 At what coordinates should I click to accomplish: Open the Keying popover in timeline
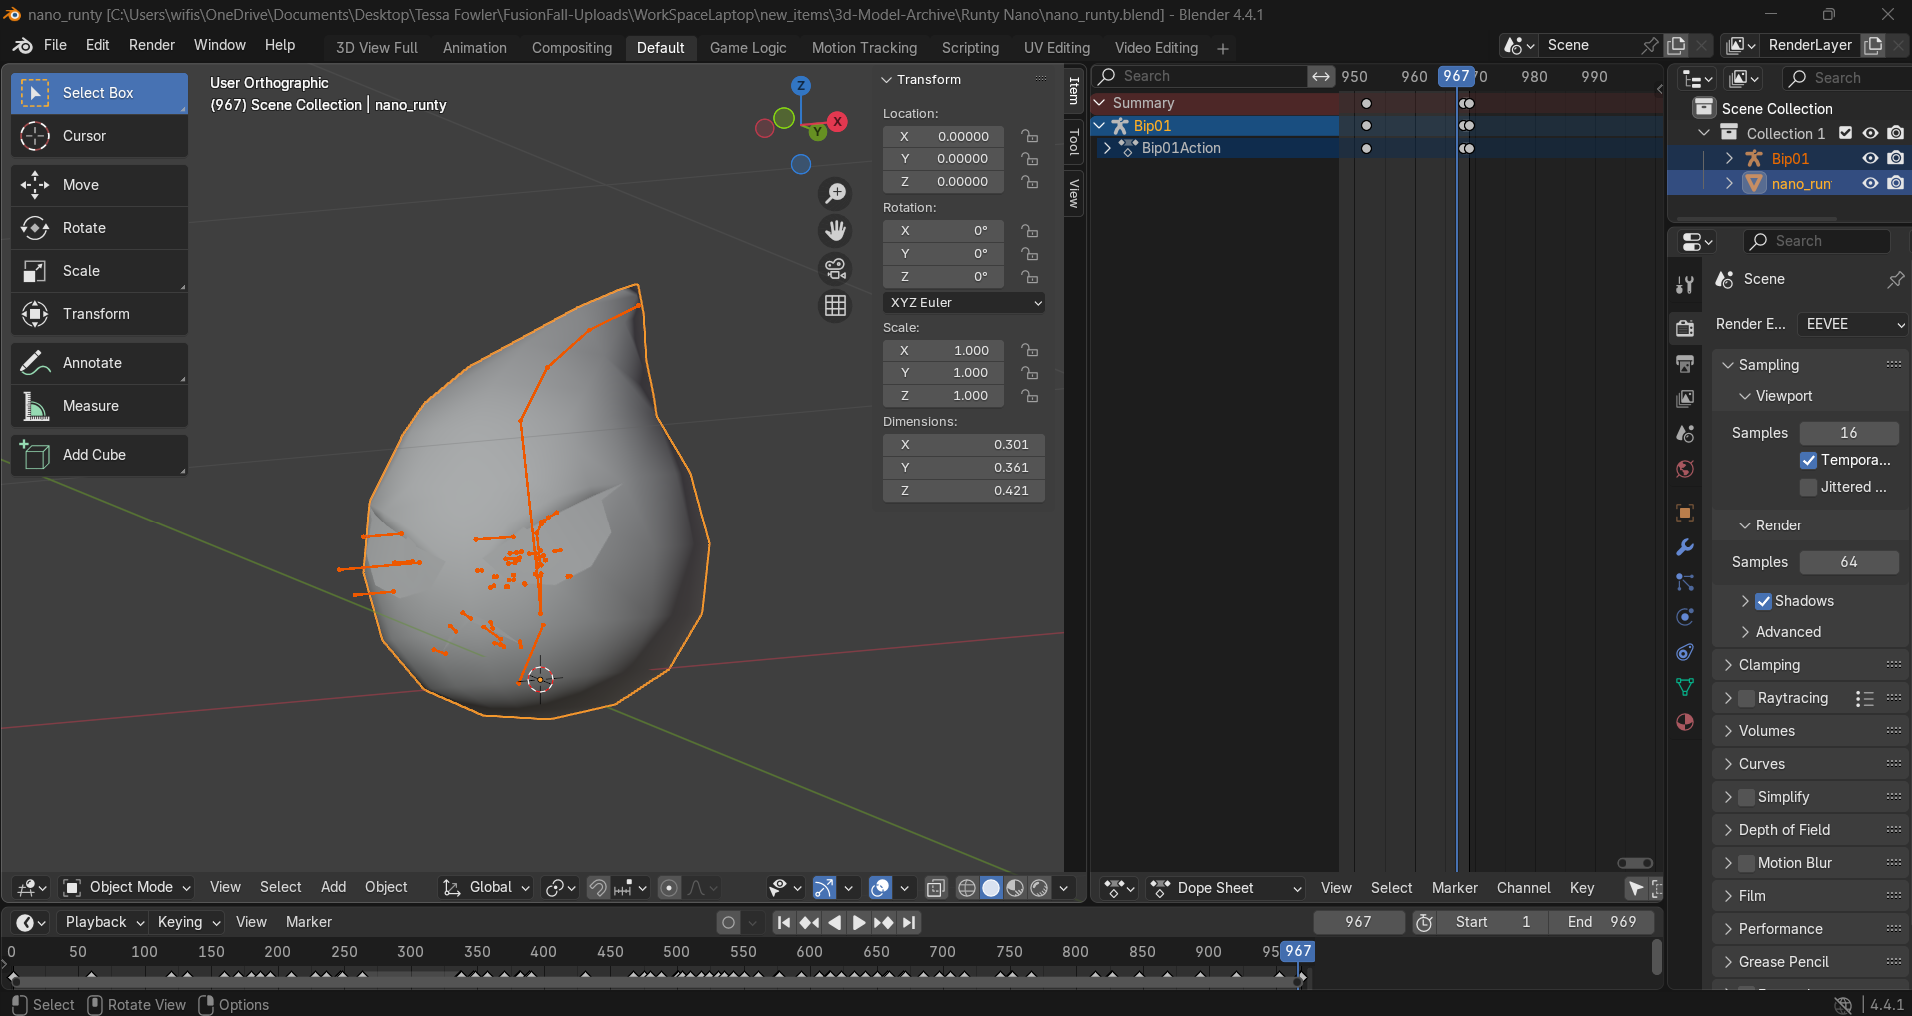pos(188,922)
